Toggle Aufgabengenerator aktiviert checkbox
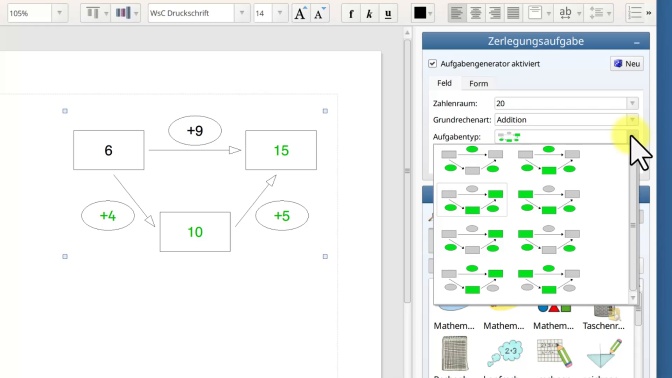 432,63
